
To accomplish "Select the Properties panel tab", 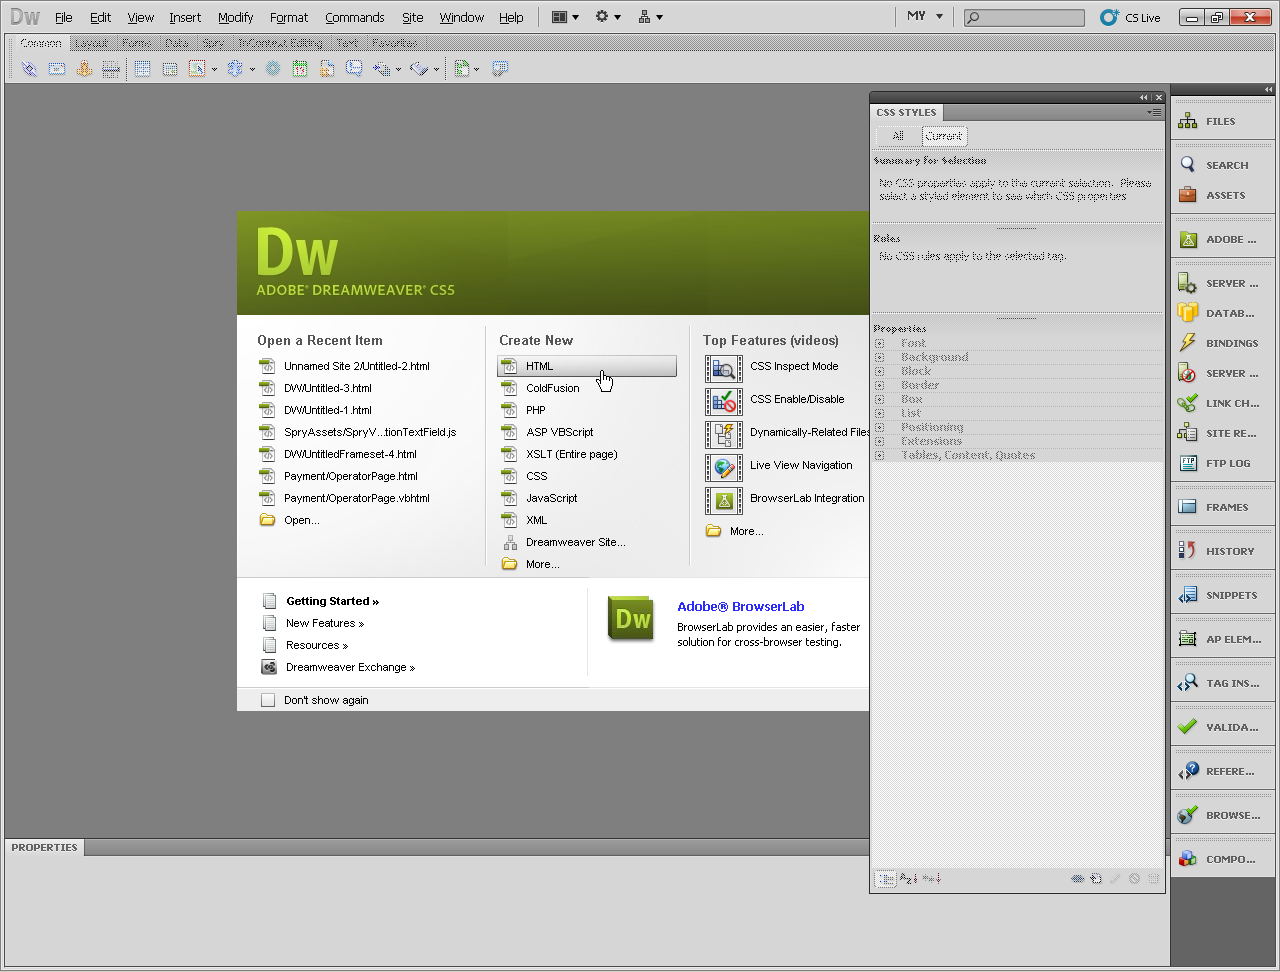I will (x=44, y=847).
